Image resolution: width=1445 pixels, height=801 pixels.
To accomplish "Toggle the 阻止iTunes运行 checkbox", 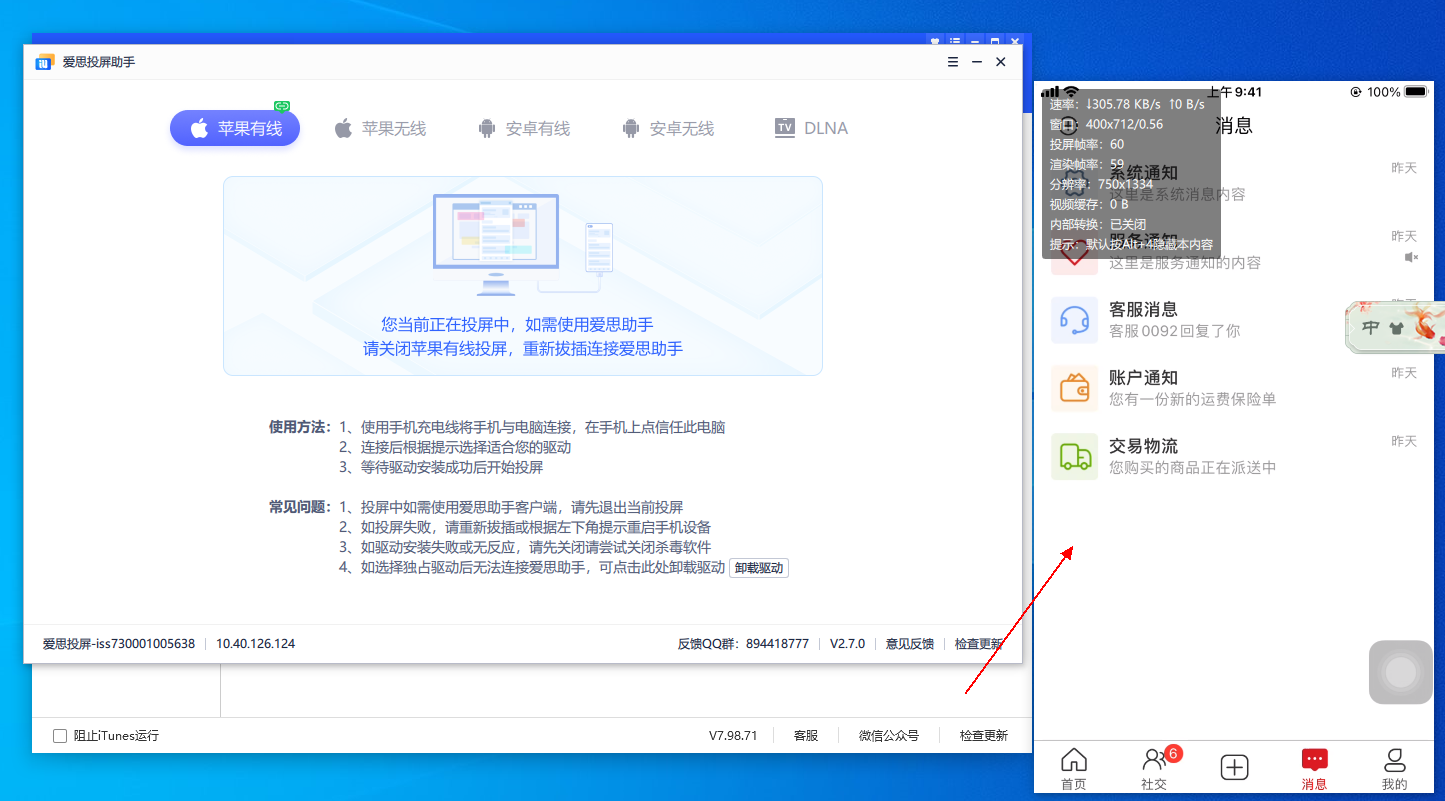I will click(x=60, y=736).
